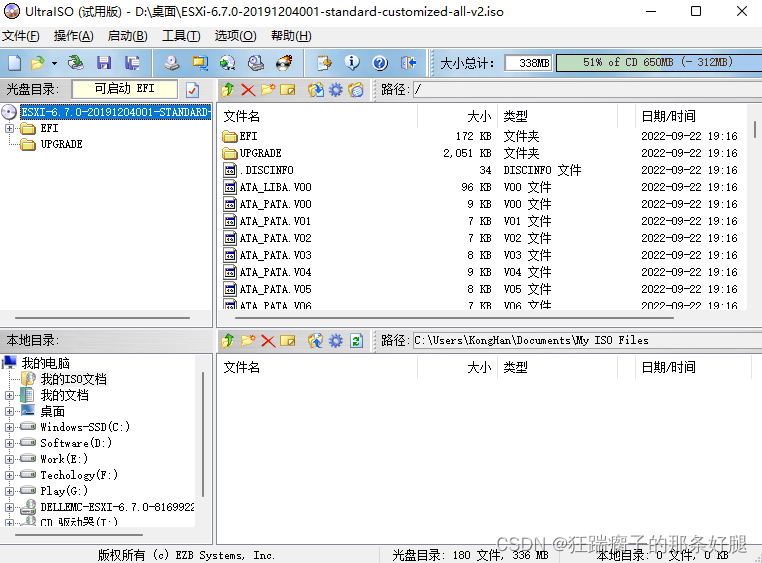The image size is (762, 563).
Task: Open the 启动(B) menu
Action: pyautogui.click(x=127, y=36)
